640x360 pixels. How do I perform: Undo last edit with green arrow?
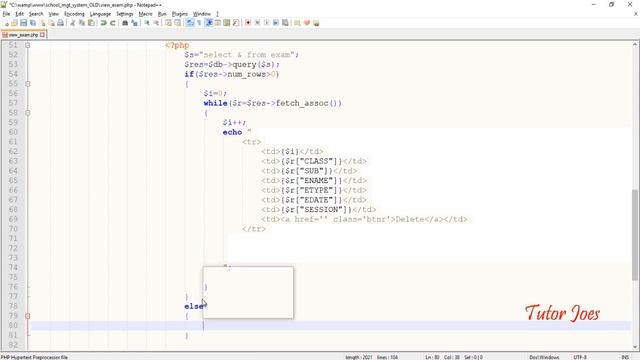point(103,23)
